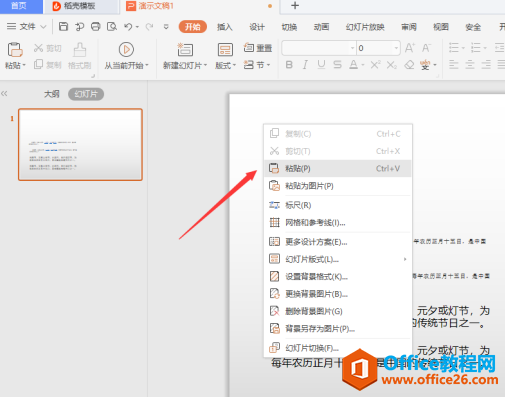Image resolution: width=505 pixels, height=397 pixels.
Task: Expand the bullet list dropdown arrow
Action: [x=463, y=48]
